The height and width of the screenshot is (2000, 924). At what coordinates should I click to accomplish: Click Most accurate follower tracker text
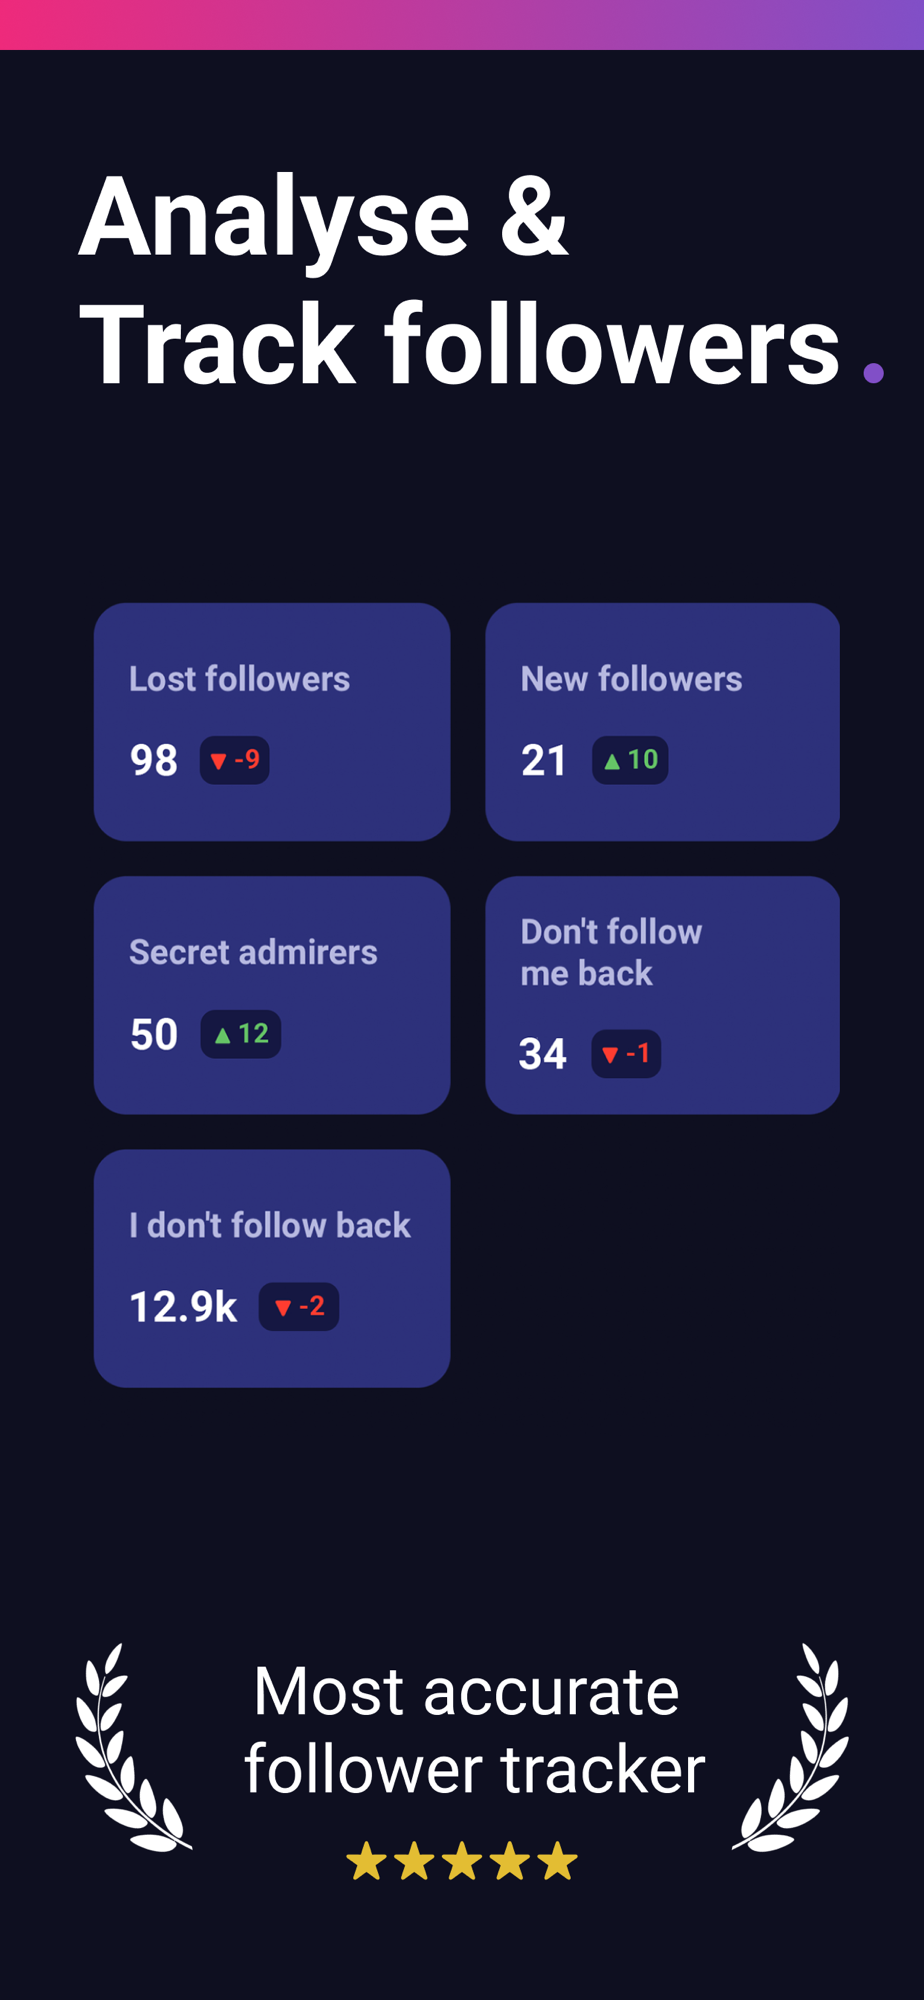click(x=474, y=1730)
